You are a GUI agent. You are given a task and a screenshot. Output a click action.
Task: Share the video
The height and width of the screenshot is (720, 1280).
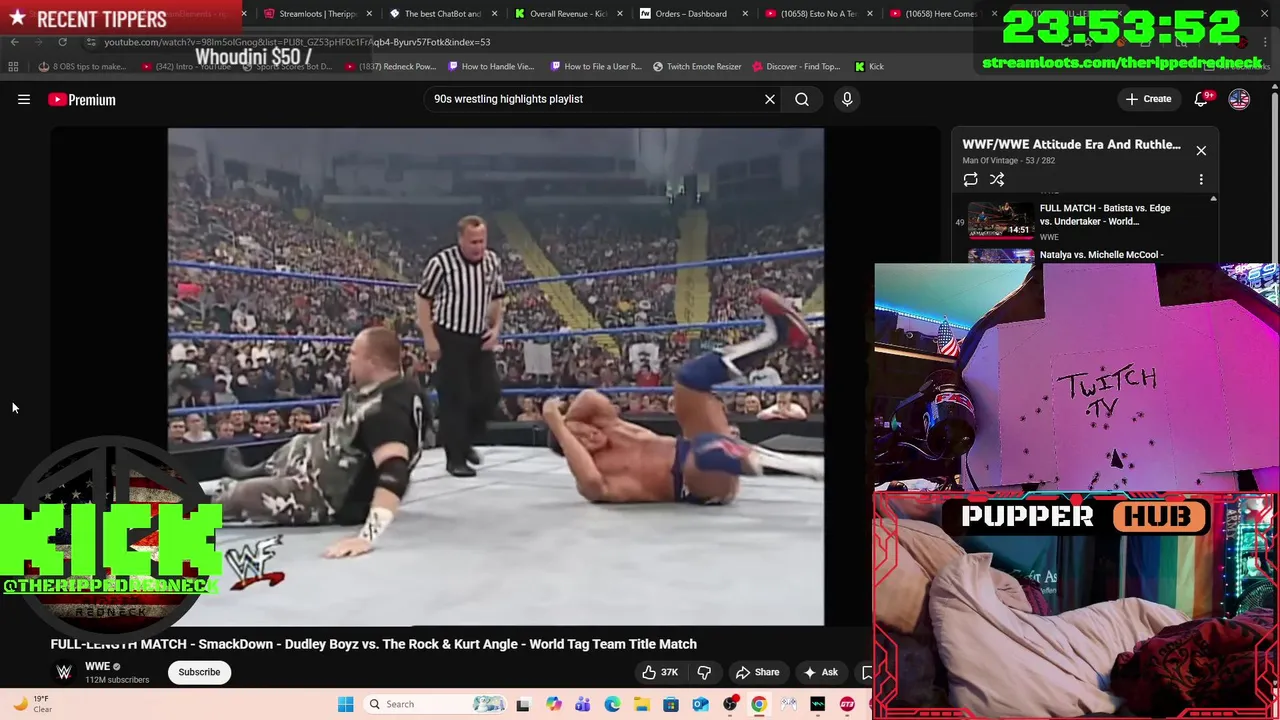757,672
